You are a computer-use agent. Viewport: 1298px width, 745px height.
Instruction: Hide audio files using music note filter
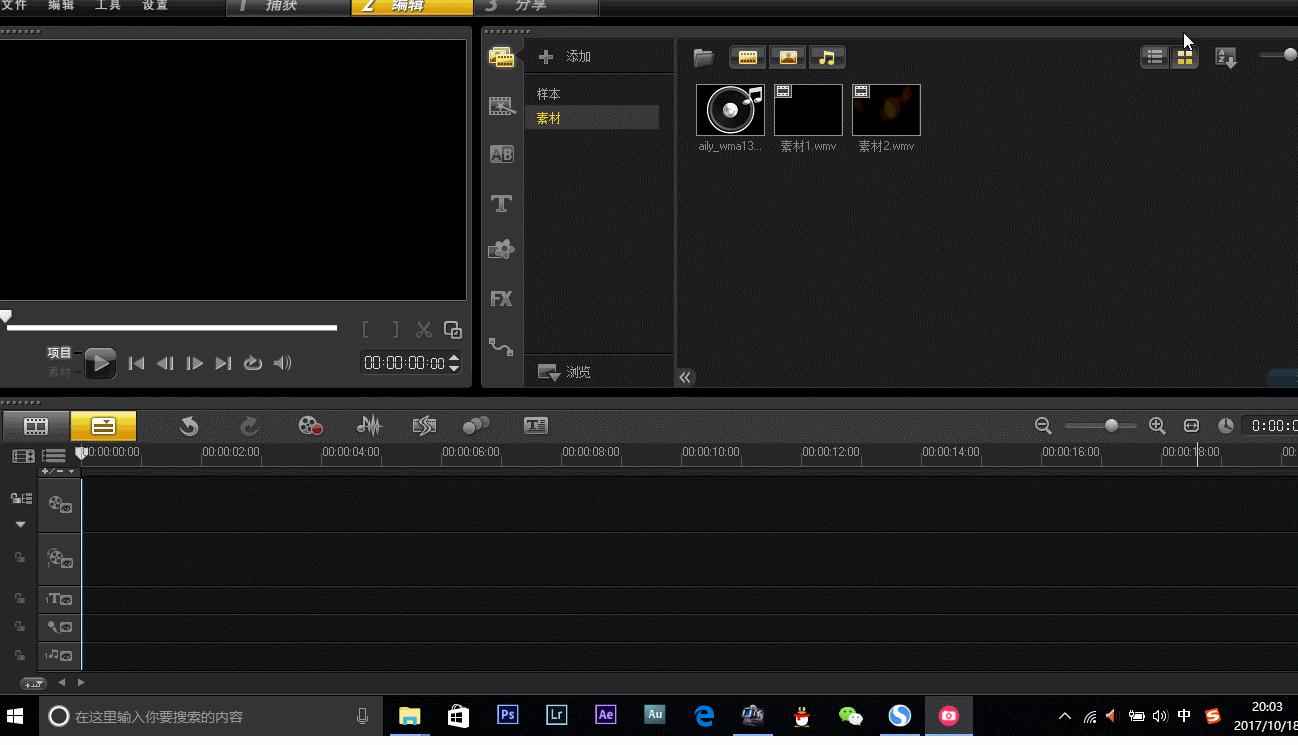[827, 58]
